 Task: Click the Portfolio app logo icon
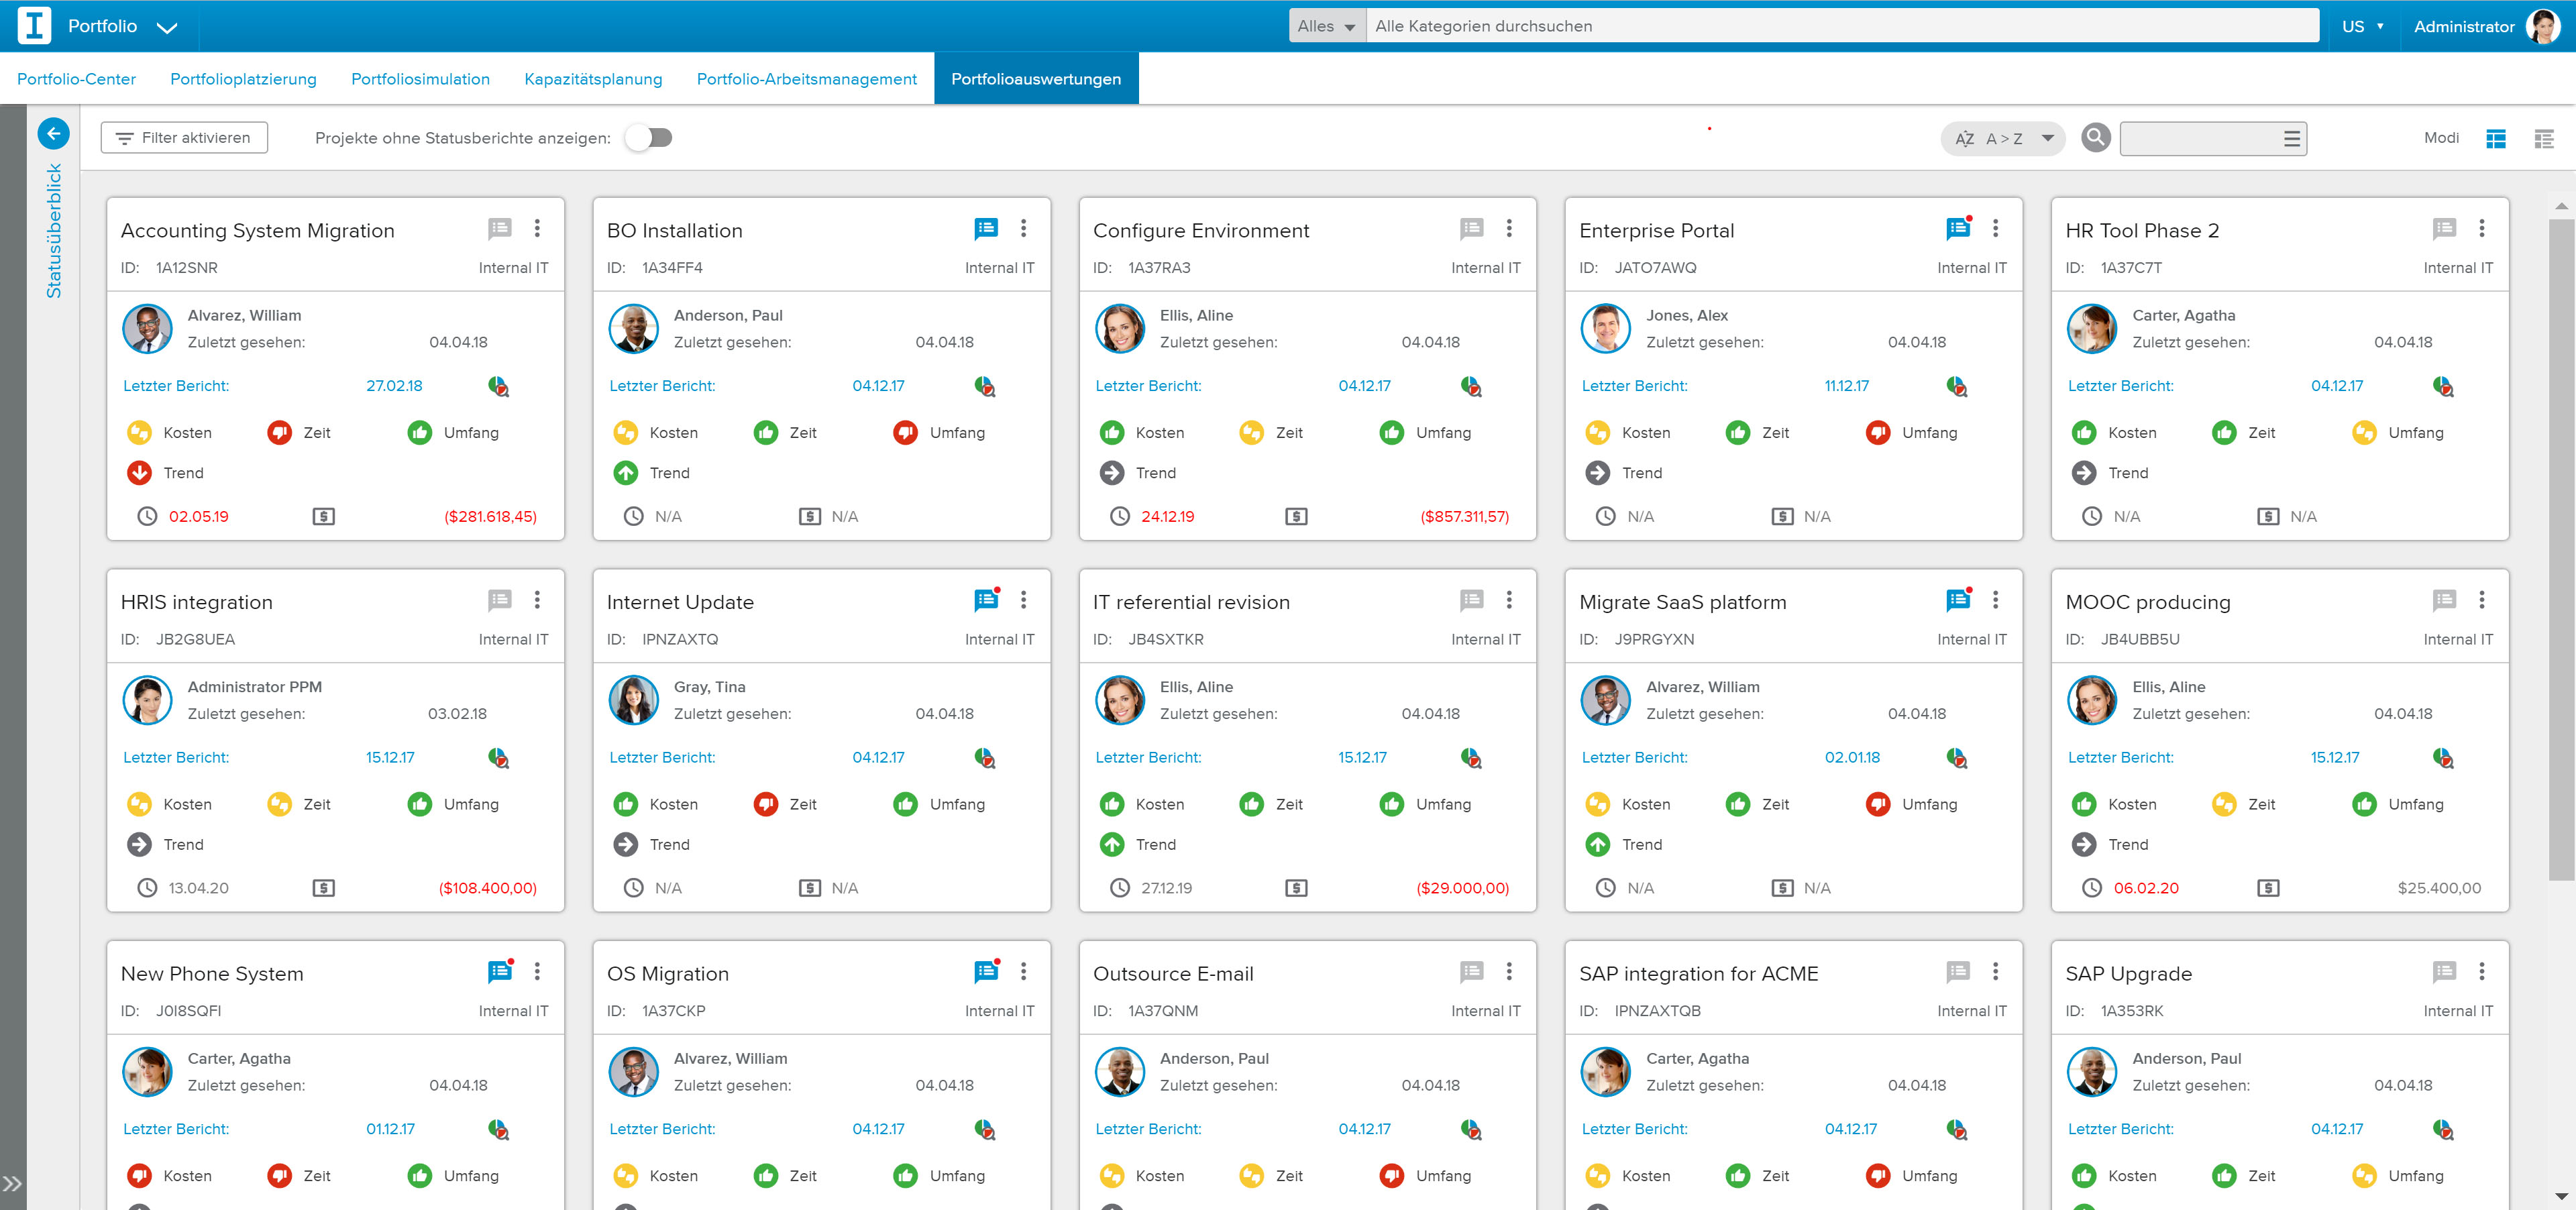coord(34,26)
